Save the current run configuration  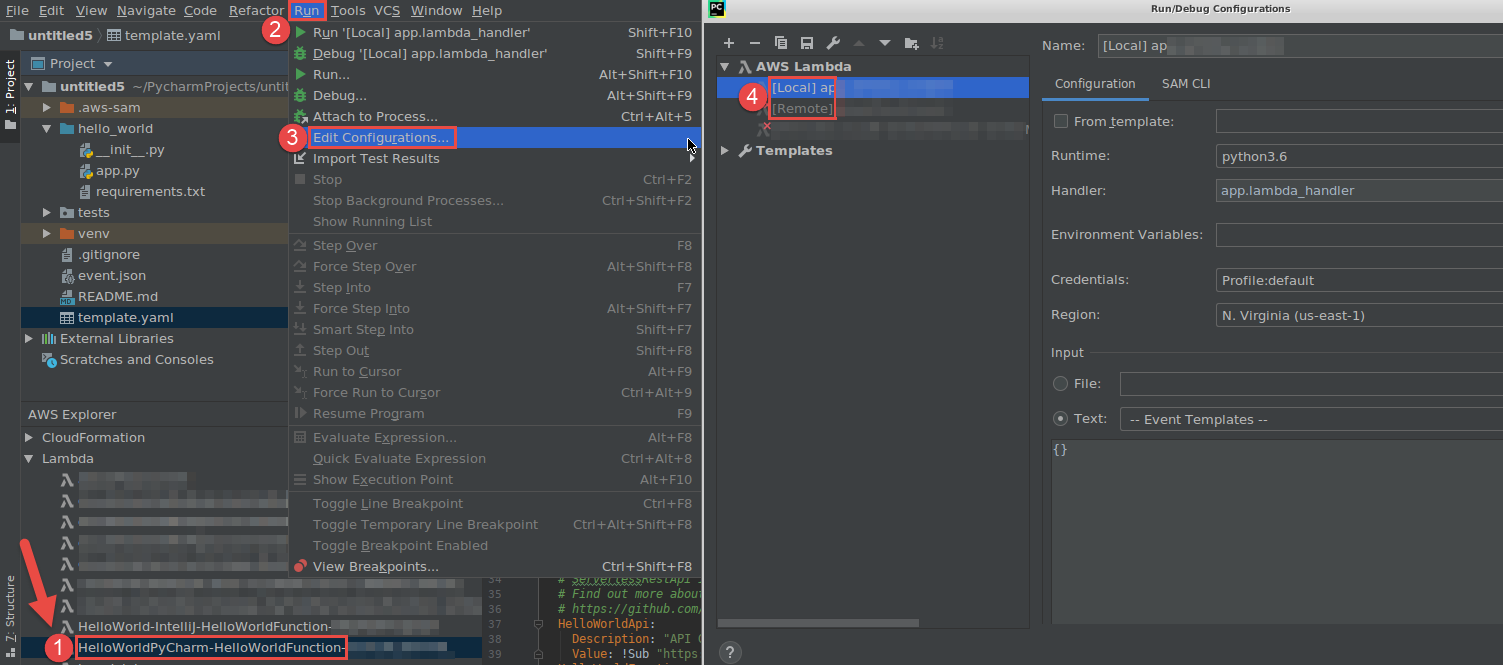[x=806, y=43]
